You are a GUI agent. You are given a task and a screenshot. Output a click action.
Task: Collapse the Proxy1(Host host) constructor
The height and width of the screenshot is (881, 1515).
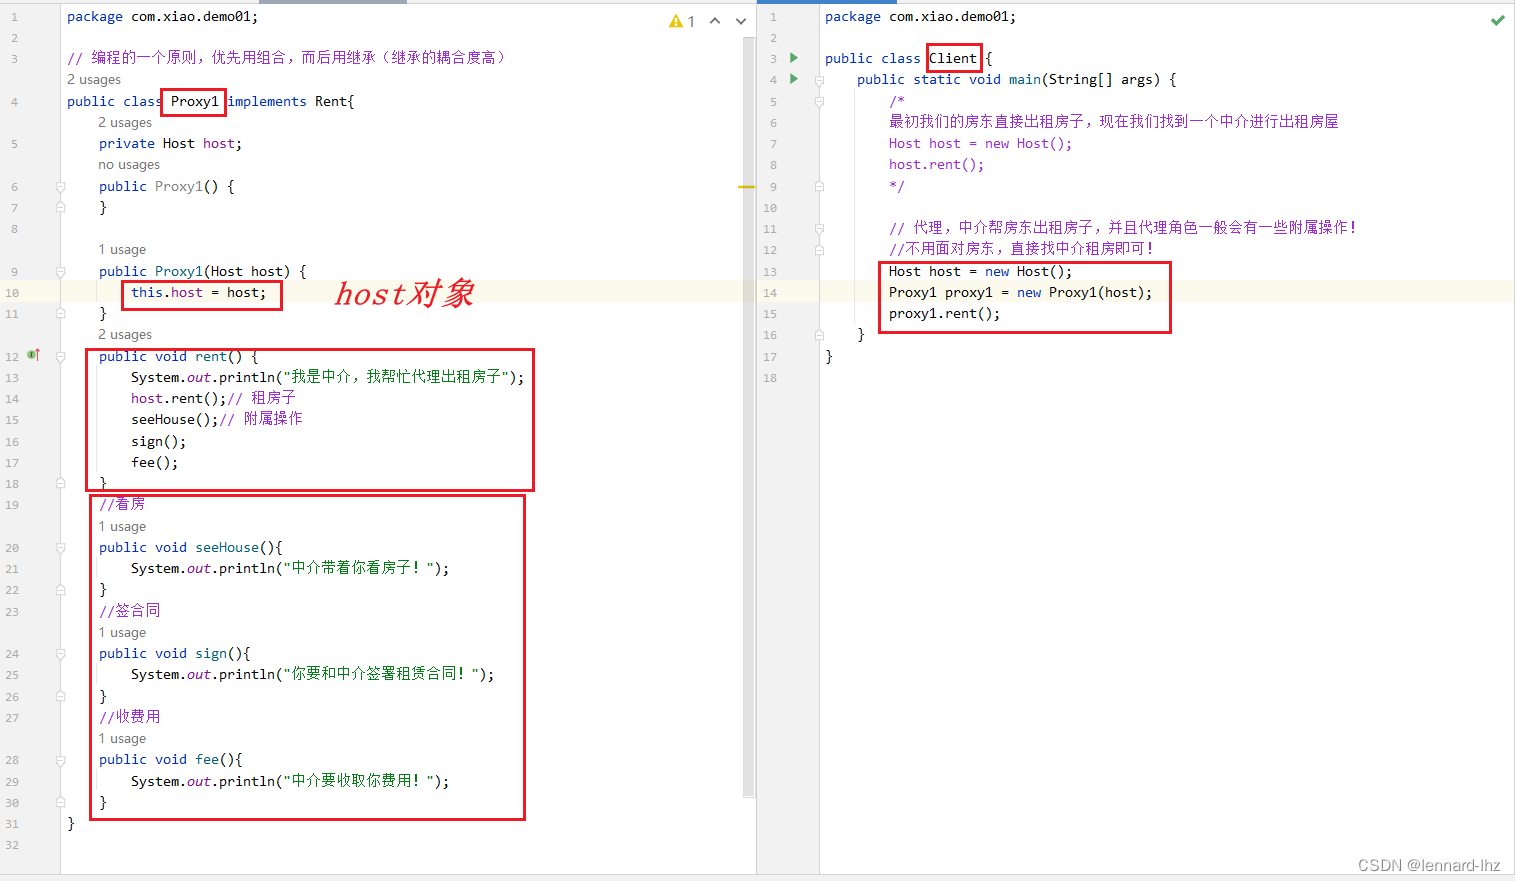(61, 272)
